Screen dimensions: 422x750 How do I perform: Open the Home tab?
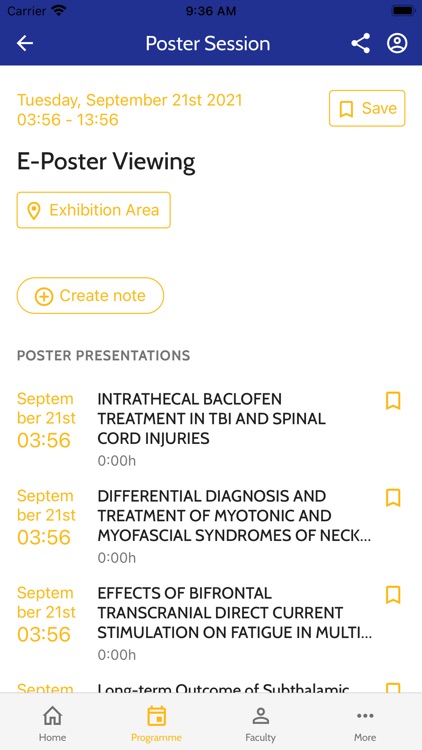coord(53,723)
